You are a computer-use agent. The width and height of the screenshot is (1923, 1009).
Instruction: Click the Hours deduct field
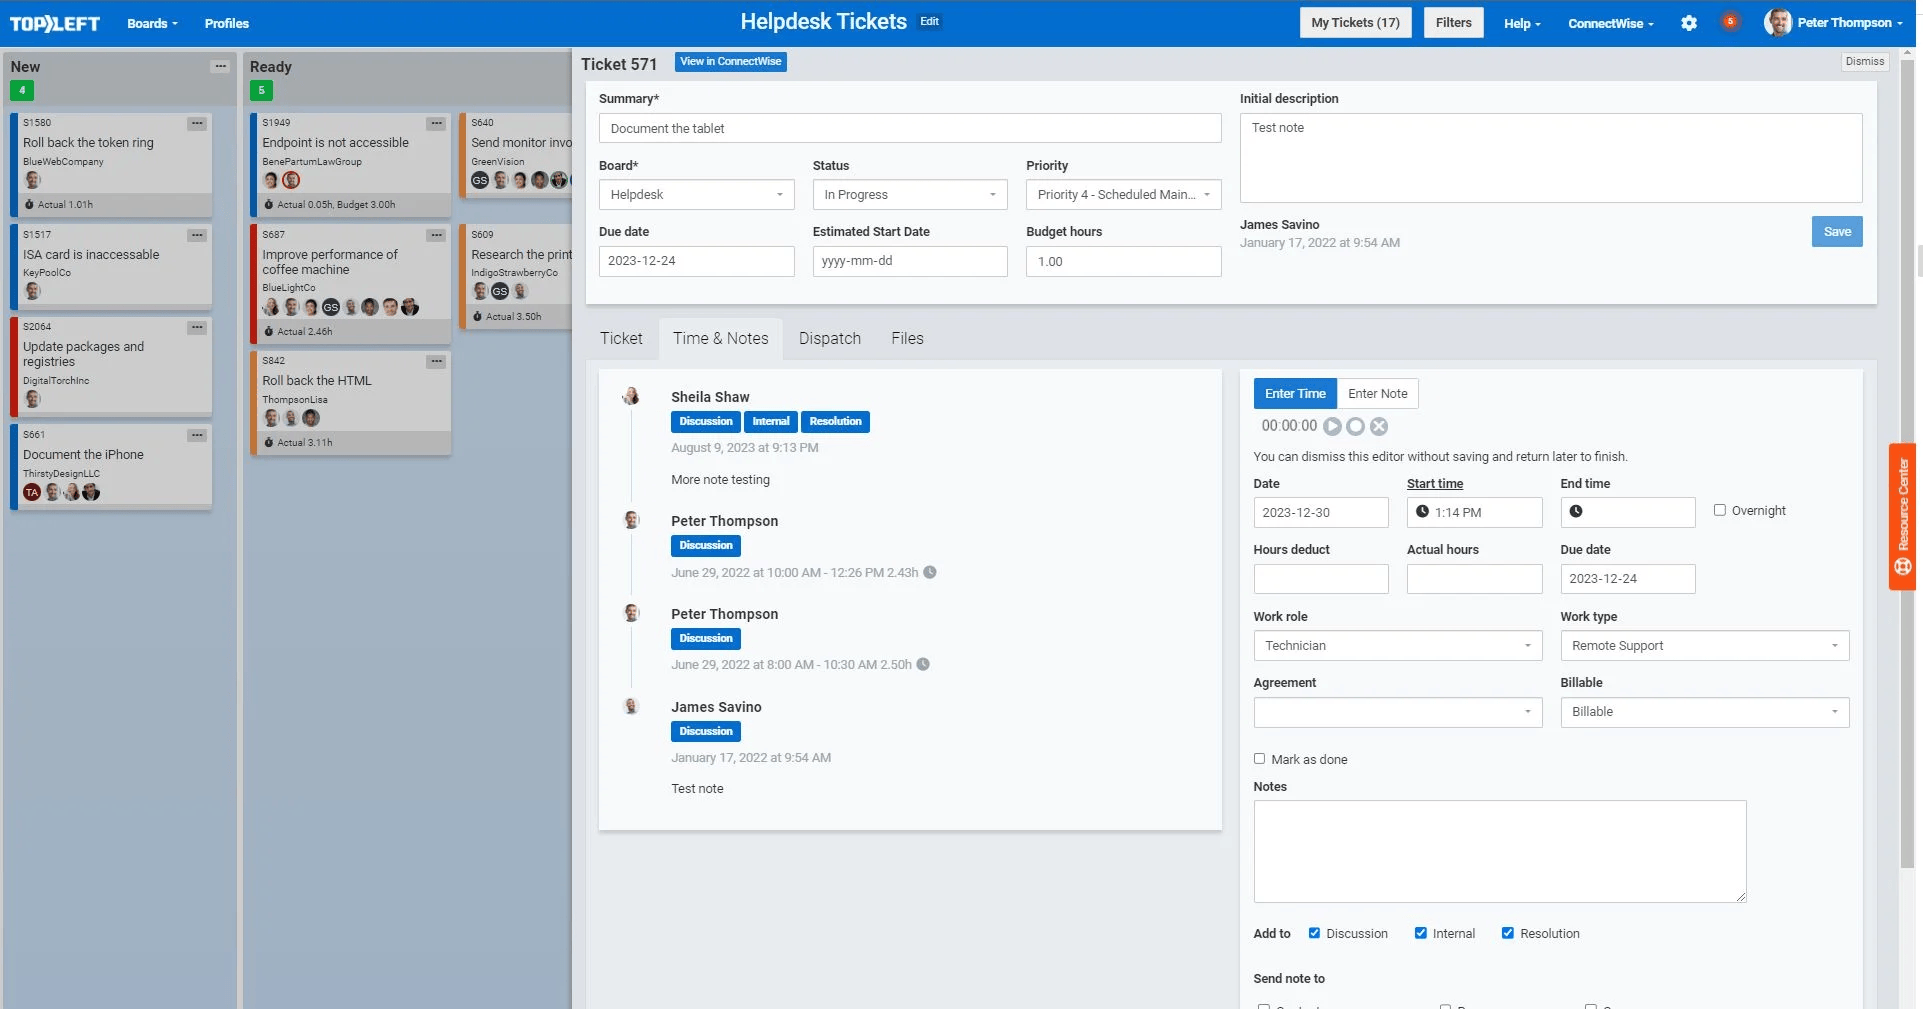(1321, 579)
